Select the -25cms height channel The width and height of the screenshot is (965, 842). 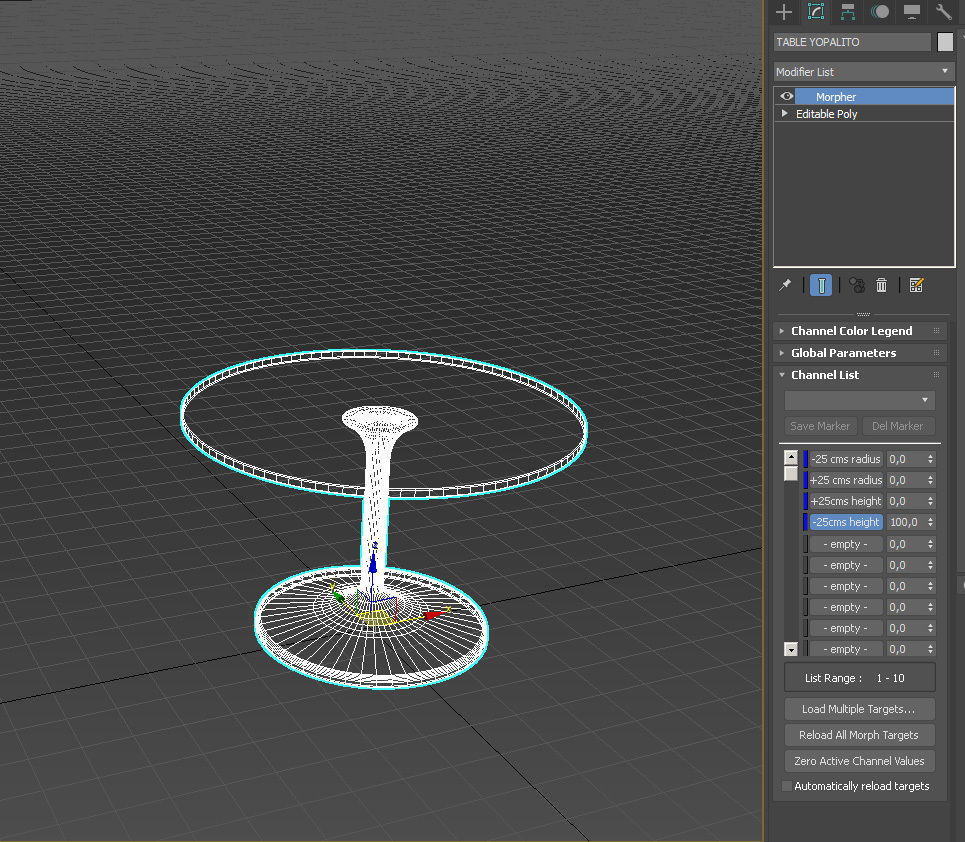click(x=846, y=522)
